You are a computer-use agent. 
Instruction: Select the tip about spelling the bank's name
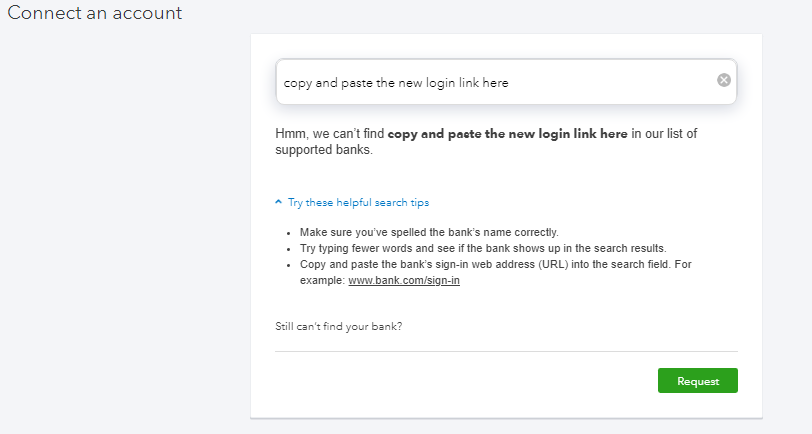coord(429,232)
